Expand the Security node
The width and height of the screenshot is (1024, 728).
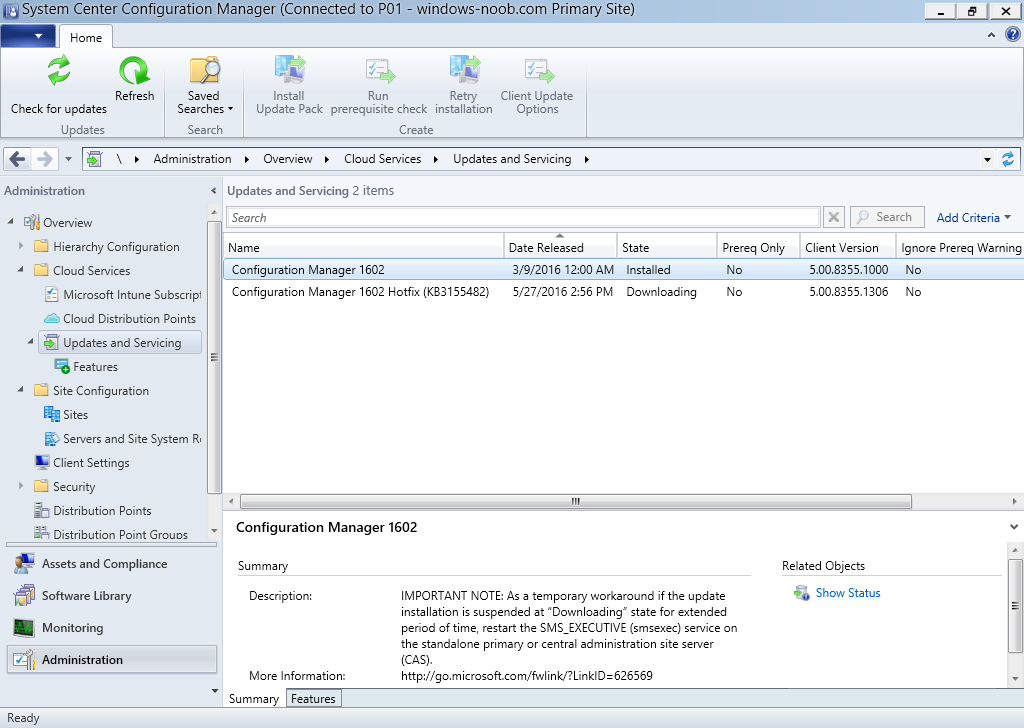point(21,486)
